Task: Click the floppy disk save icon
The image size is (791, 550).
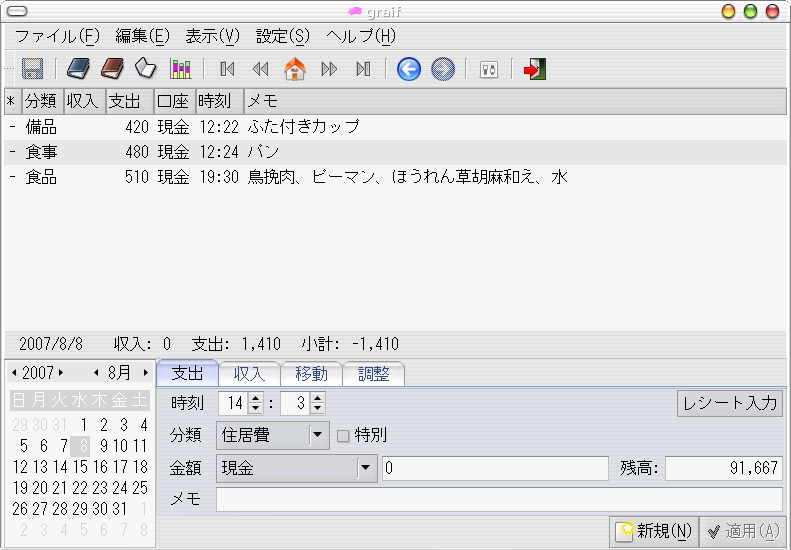Action: tap(32, 69)
